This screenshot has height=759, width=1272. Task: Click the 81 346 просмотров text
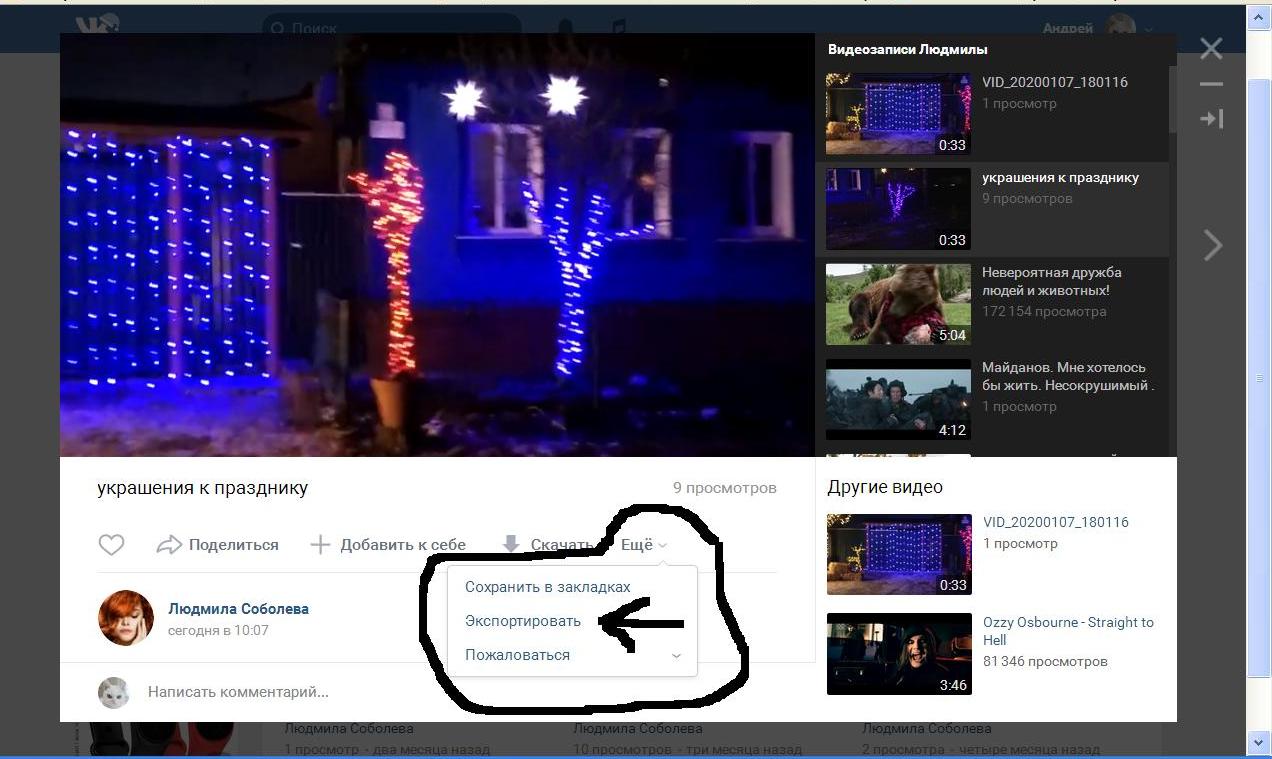[1045, 661]
